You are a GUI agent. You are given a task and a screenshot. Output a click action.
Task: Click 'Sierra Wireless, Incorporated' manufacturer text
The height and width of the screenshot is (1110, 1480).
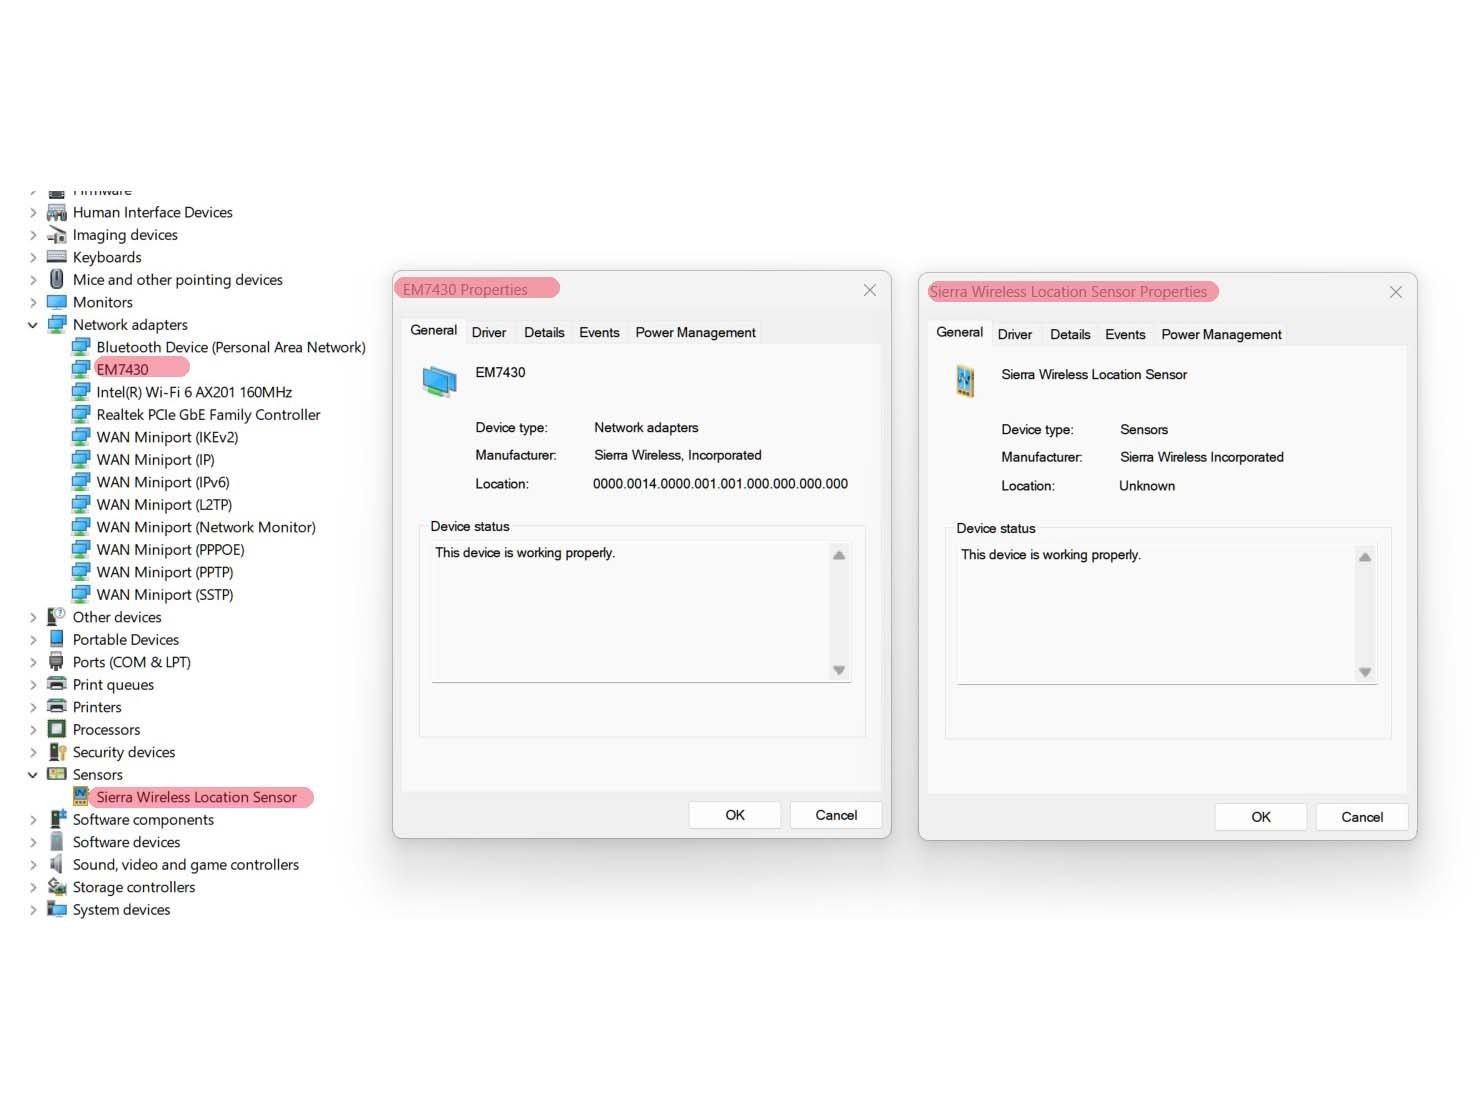pyautogui.click(x=678, y=455)
